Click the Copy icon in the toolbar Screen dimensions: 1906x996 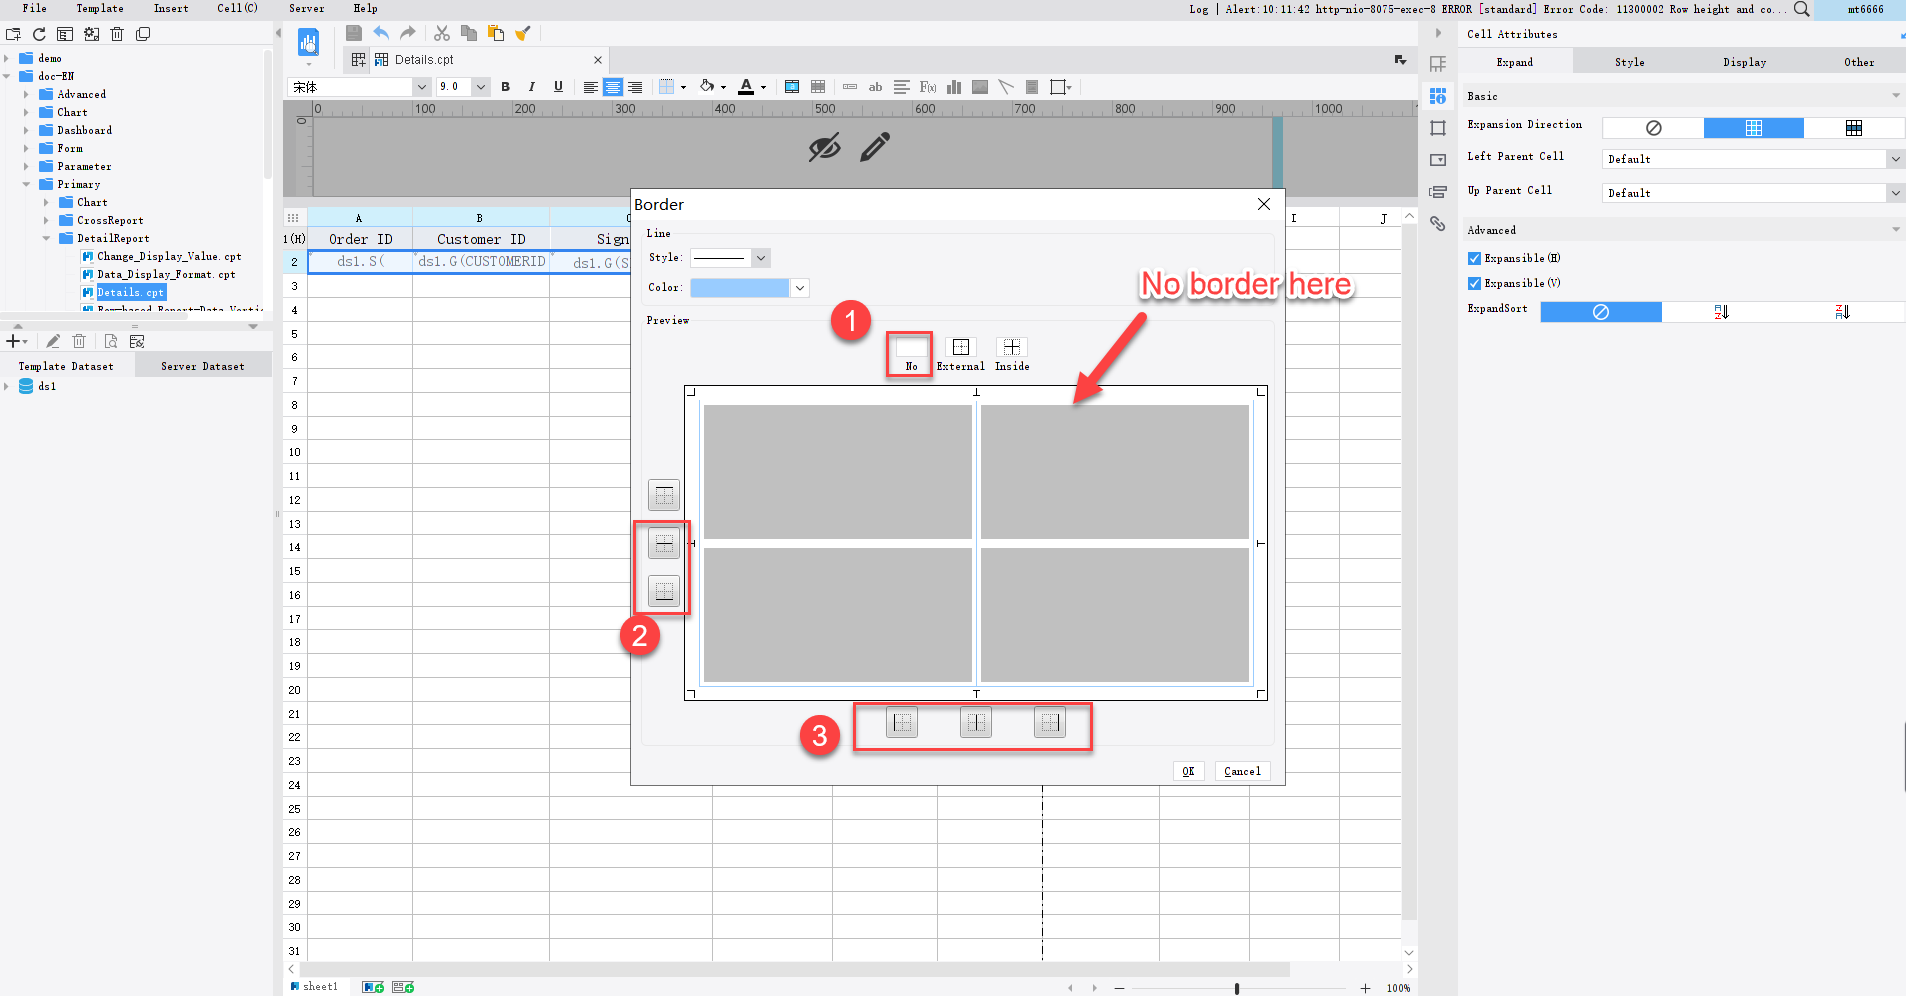(468, 33)
